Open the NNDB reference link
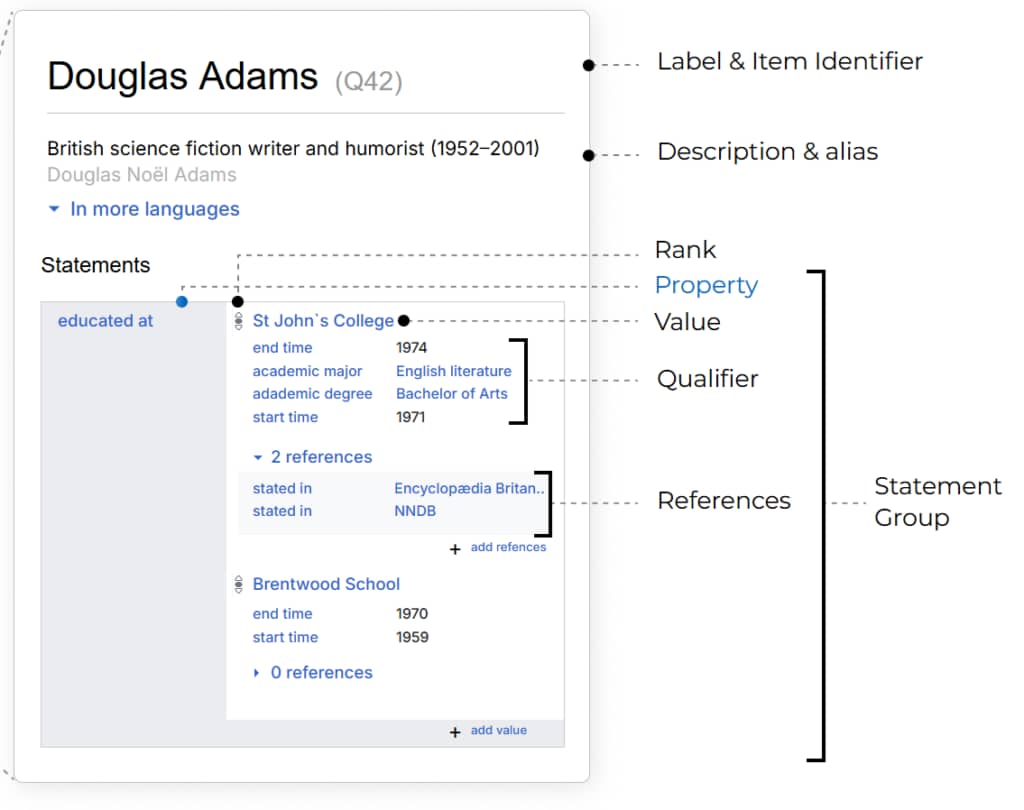The width and height of the screenshot is (1024, 810). point(415,511)
